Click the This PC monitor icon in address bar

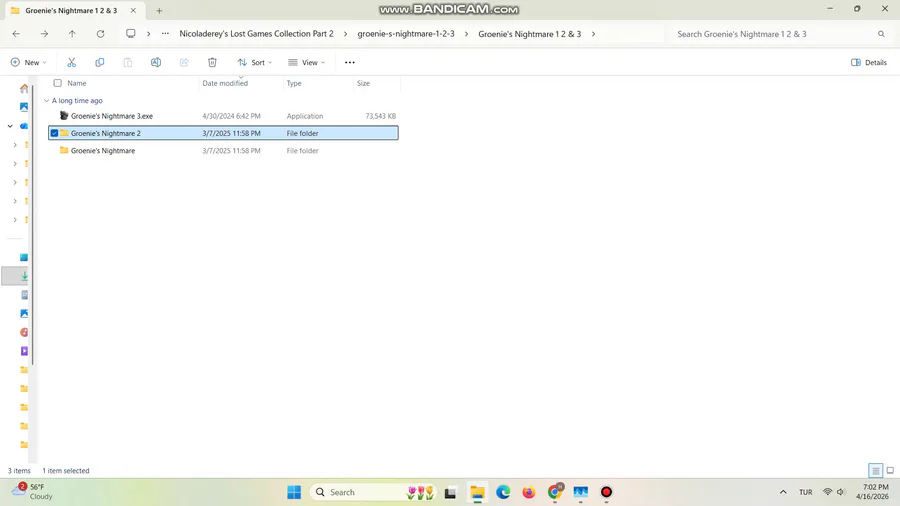131,34
